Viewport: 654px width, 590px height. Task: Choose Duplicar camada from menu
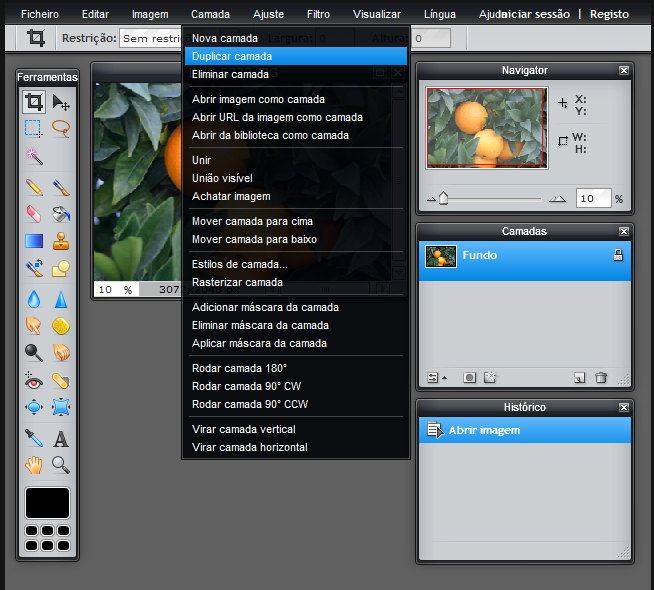coord(296,56)
